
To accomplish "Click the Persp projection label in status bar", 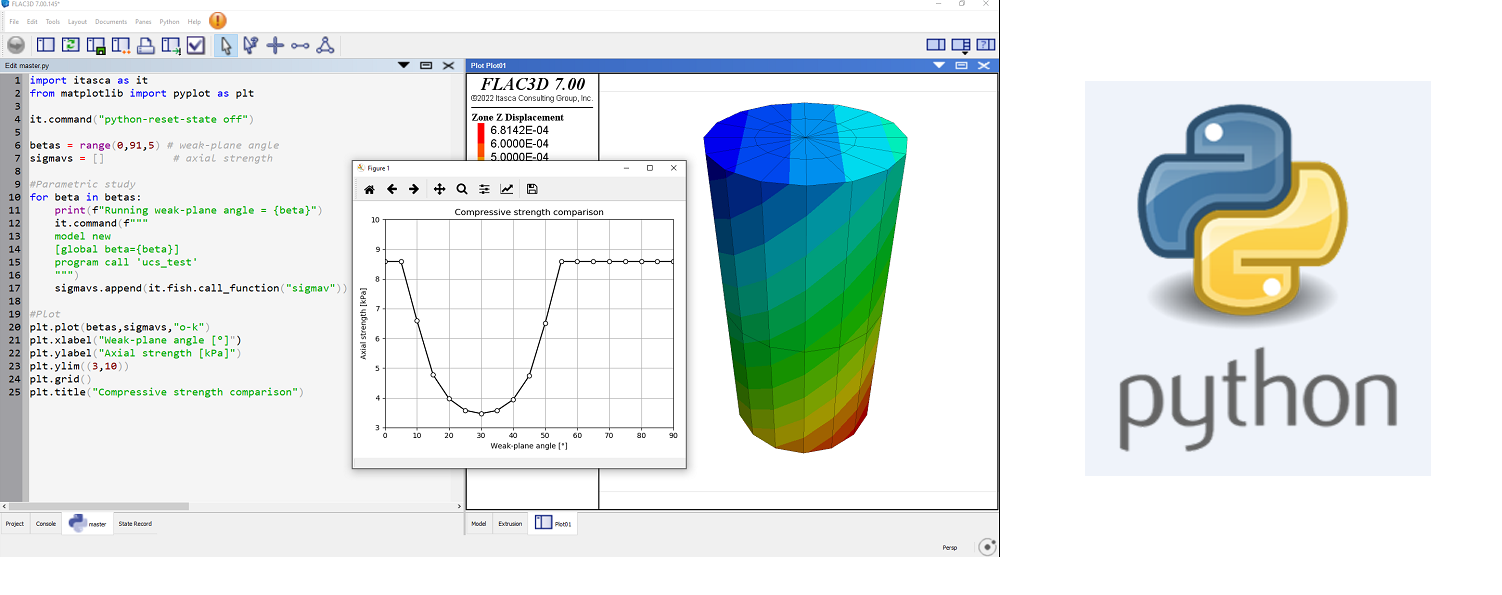I will tap(950, 547).
